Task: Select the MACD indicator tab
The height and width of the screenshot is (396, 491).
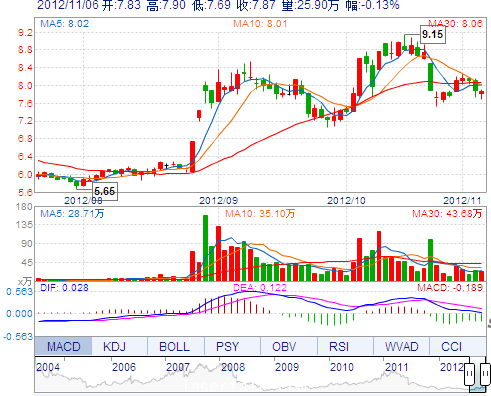Action: tap(63, 347)
